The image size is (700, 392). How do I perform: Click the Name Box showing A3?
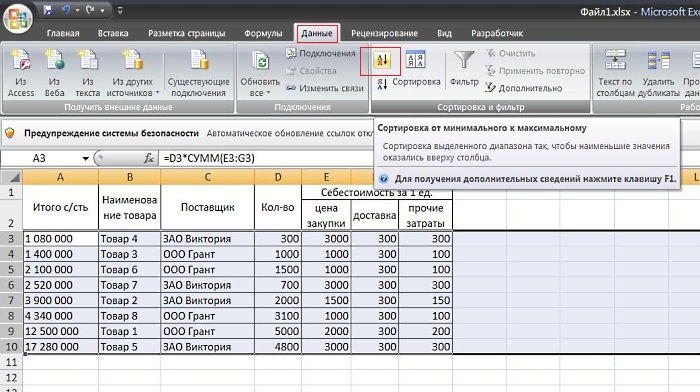40,158
